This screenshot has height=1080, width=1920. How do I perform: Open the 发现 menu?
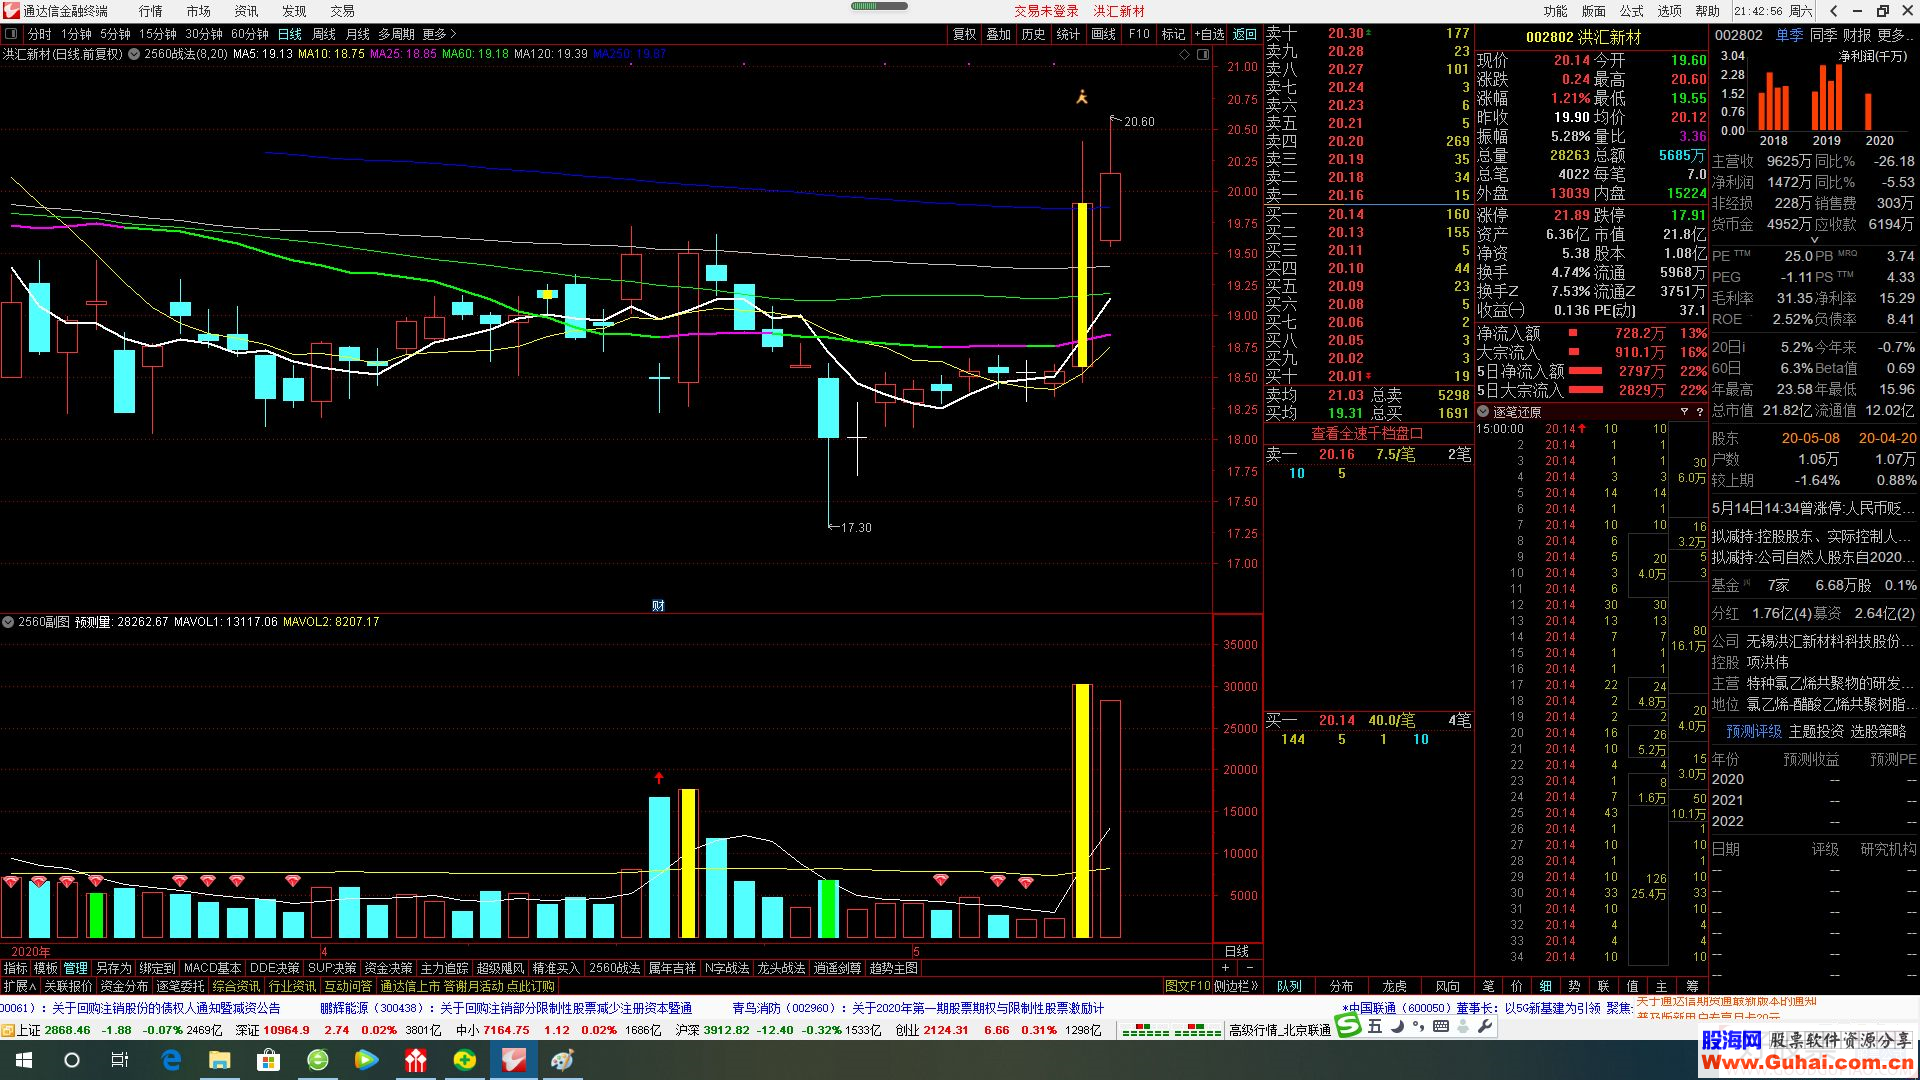coord(294,11)
